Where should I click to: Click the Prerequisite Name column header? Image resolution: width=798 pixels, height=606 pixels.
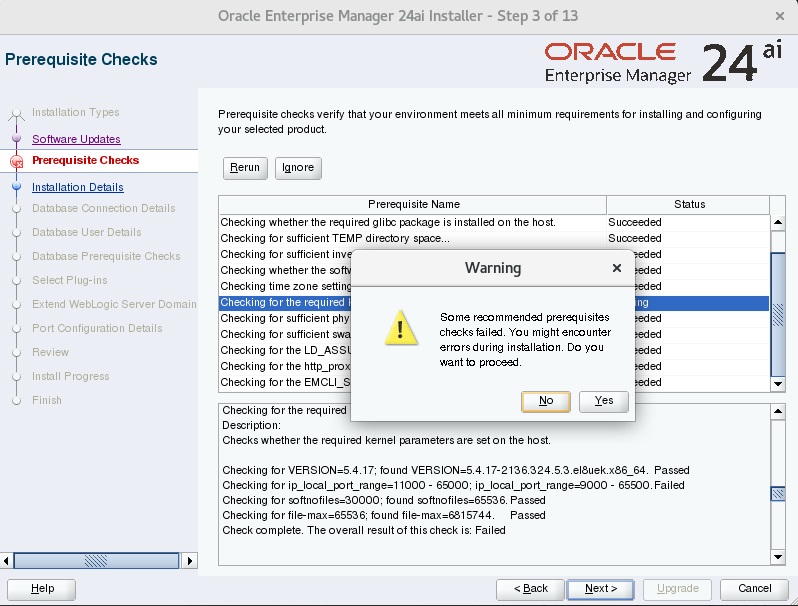(413, 205)
